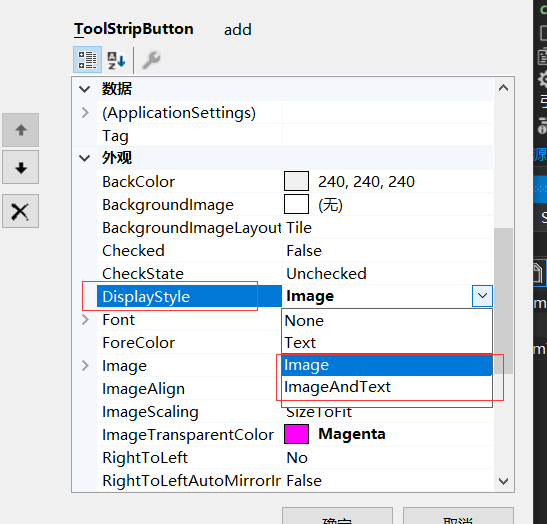Click the 取消 button
This screenshot has height=524, width=547.
click(458, 516)
